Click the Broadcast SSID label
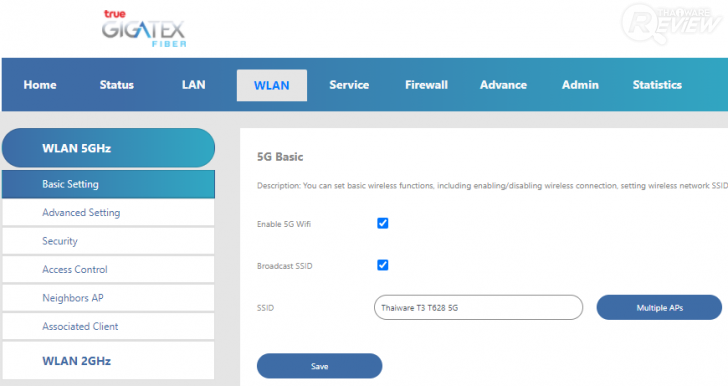Viewport: 728px width, 386px height. (285, 266)
